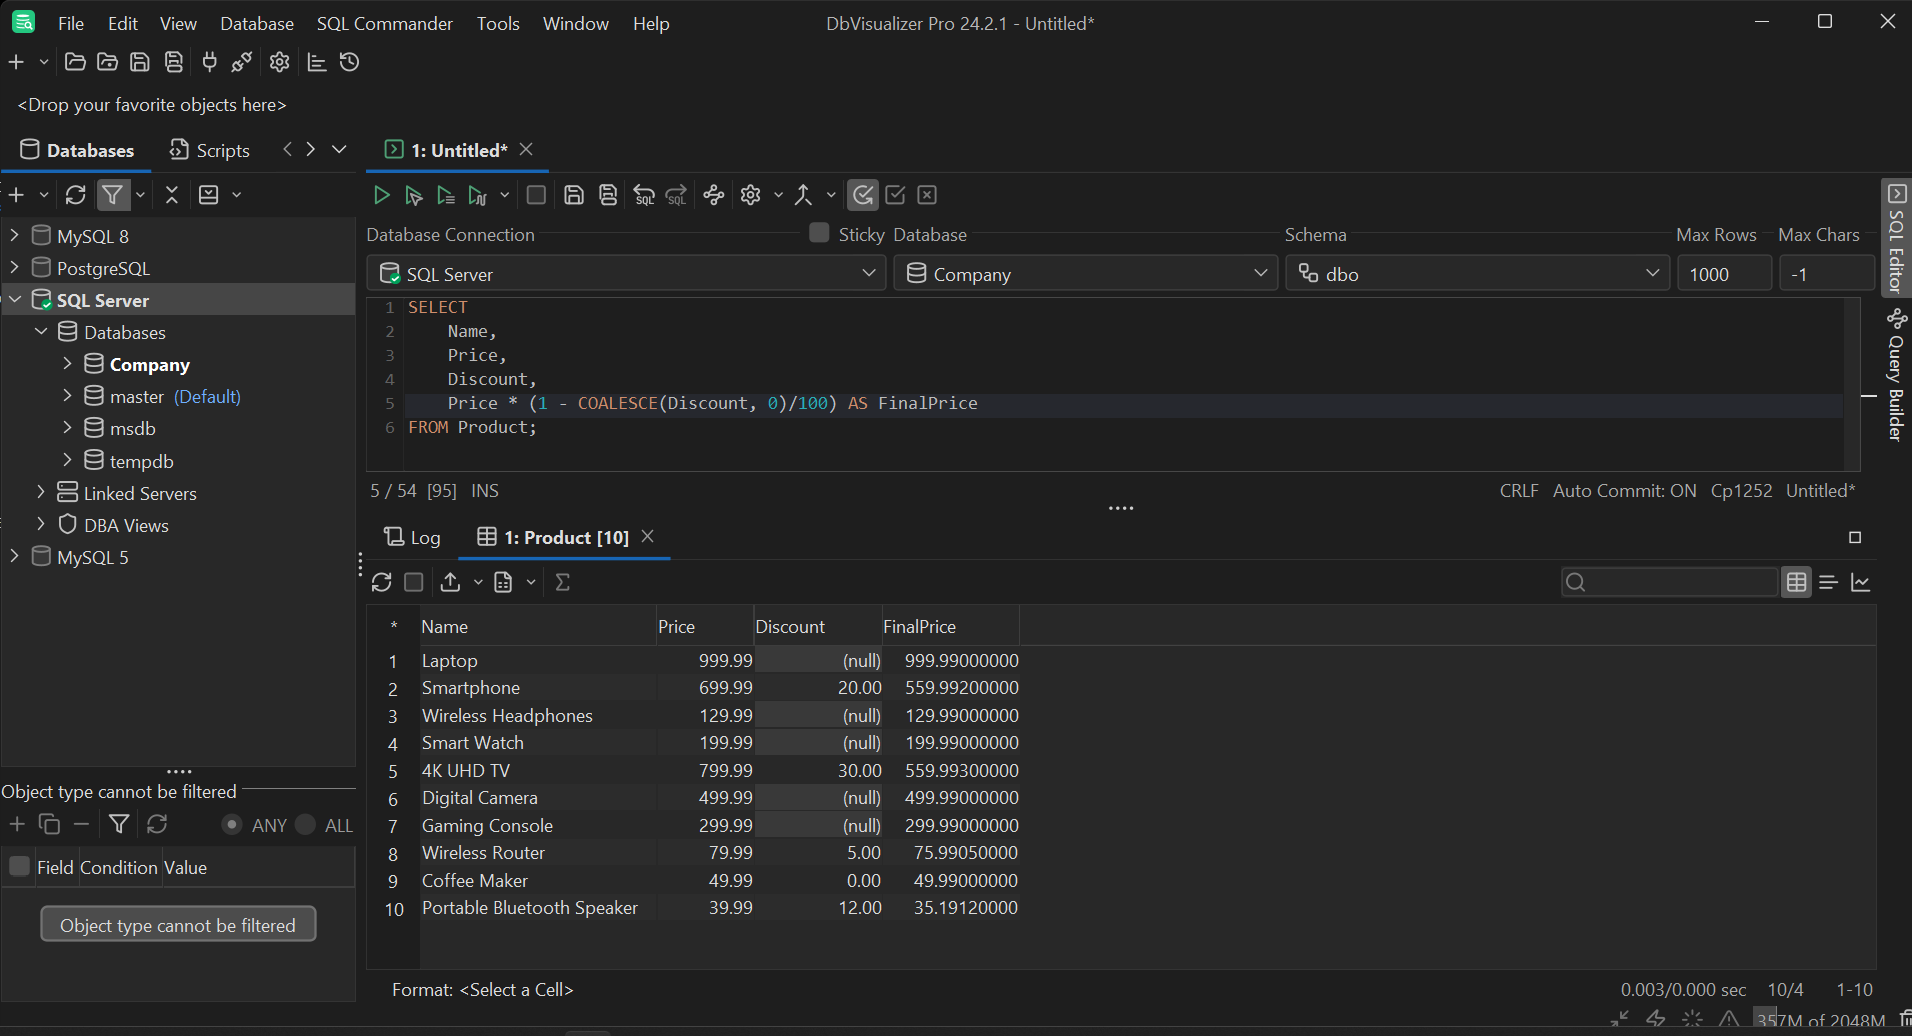
Task: Switch to the Scripts tab
Action: tap(209, 149)
